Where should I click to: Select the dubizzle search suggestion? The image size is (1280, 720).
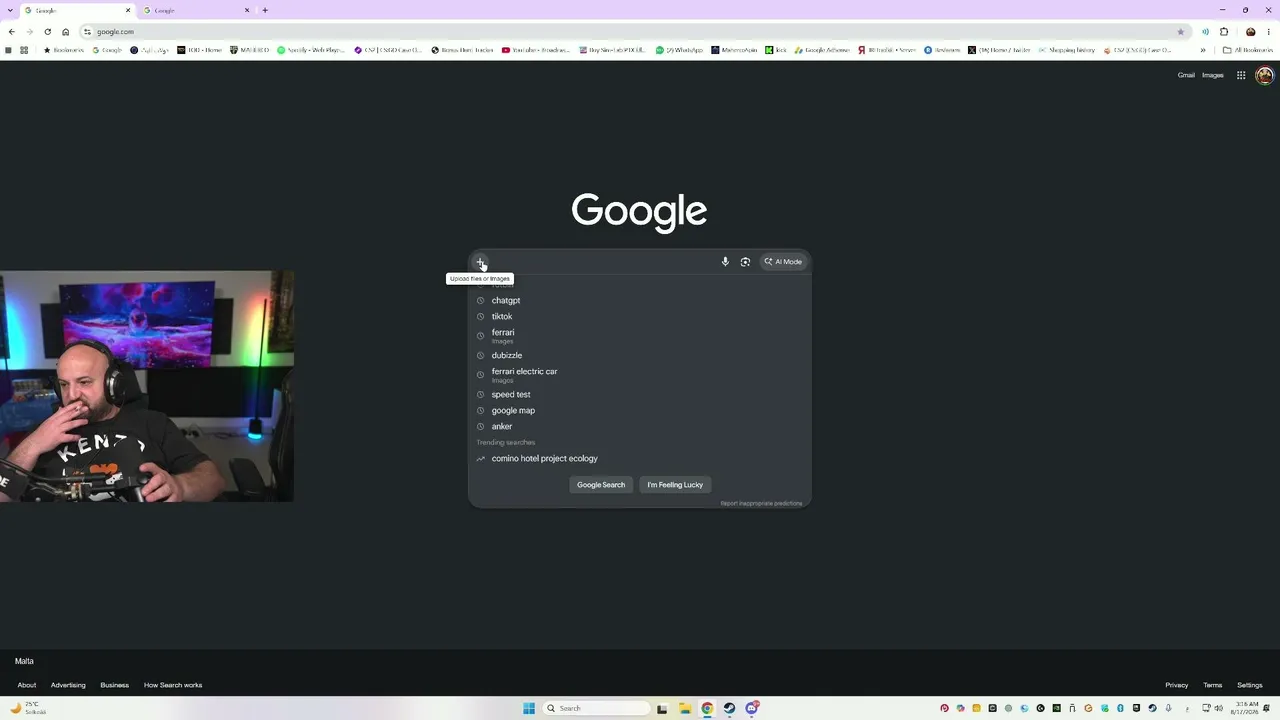640,355
